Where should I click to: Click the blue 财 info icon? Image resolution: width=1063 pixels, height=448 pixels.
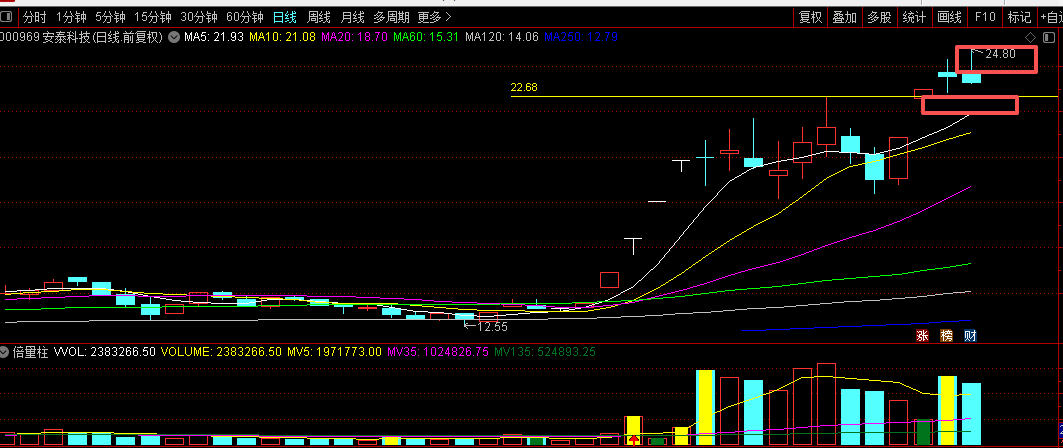pos(970,335)
